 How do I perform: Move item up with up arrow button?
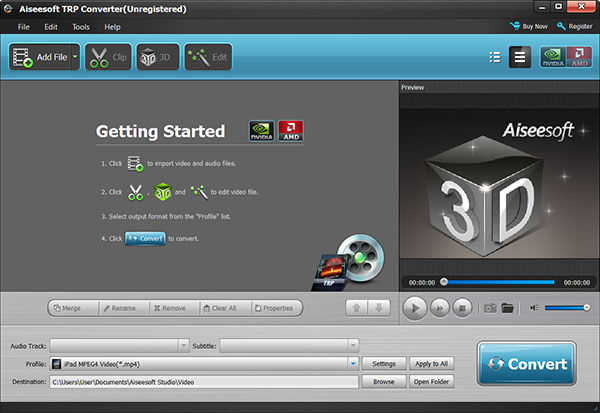356,308
